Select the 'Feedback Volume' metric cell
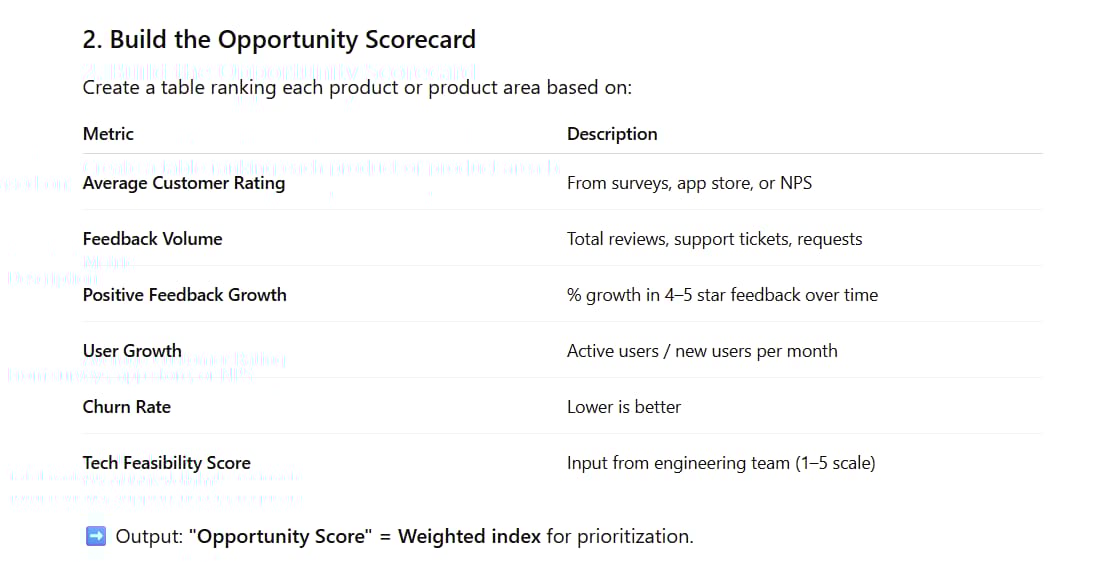Image resolution: width=1115 pixels, height=562 pixels. point(153,239)
